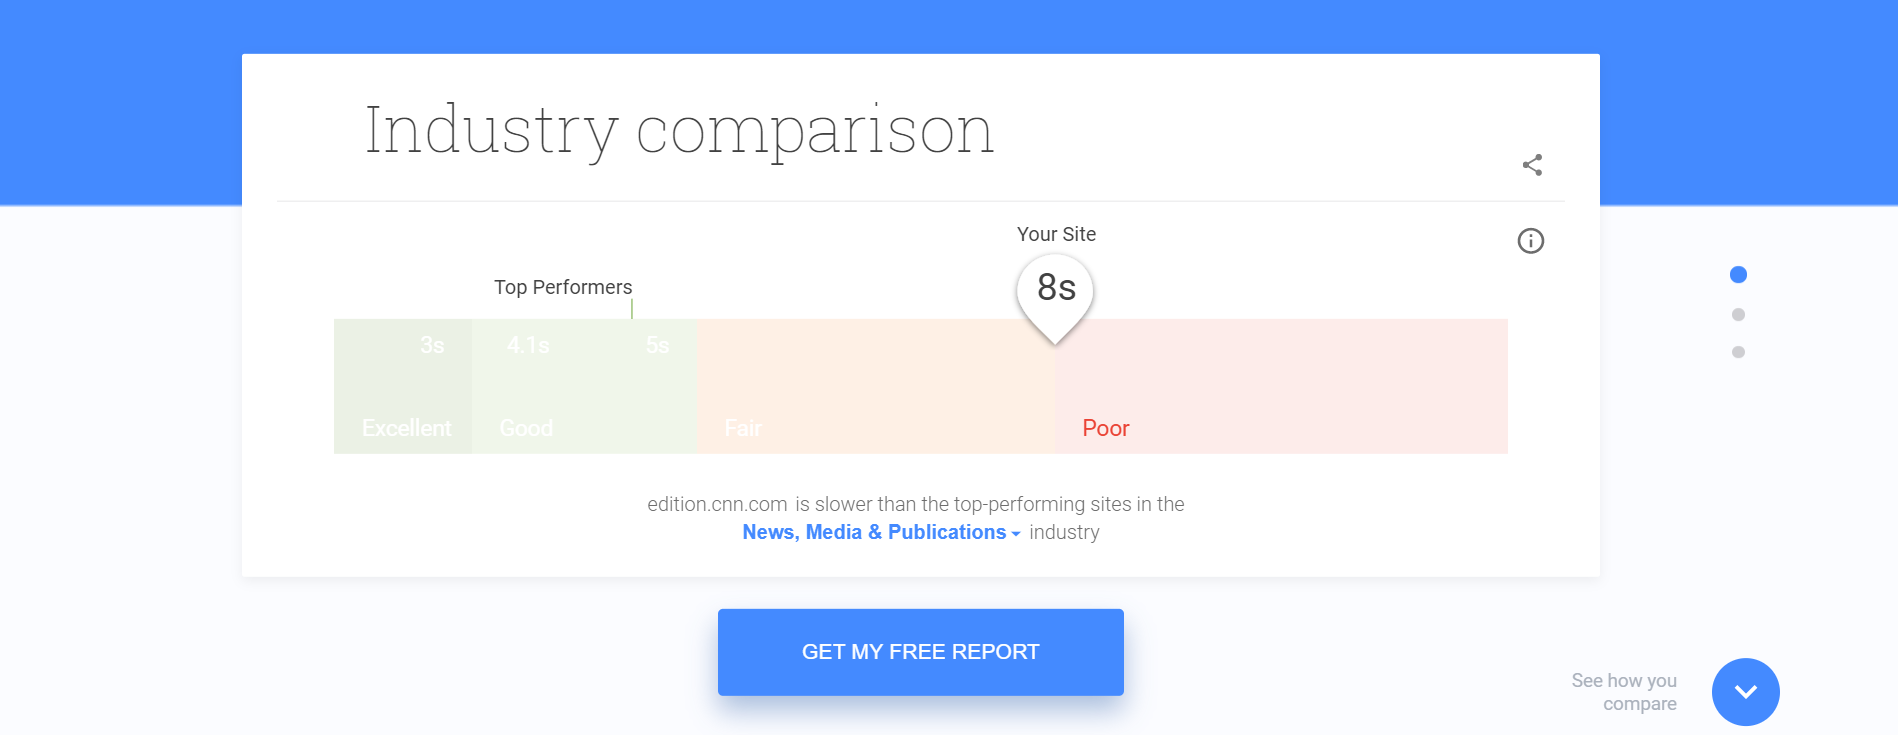The height and width of the screenshot is (735, 1898).
Task: Click the blue down-chevron circle button
Action: (1745, 692)
